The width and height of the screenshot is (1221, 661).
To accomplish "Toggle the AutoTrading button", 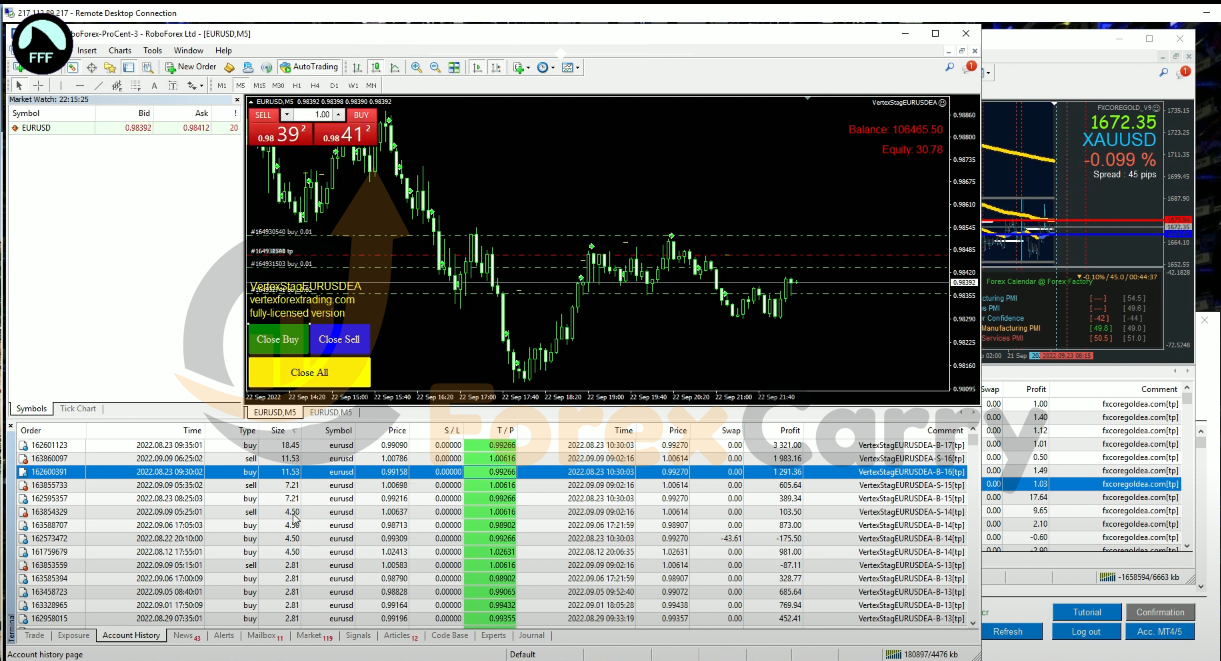I will (x=309, y=67).
